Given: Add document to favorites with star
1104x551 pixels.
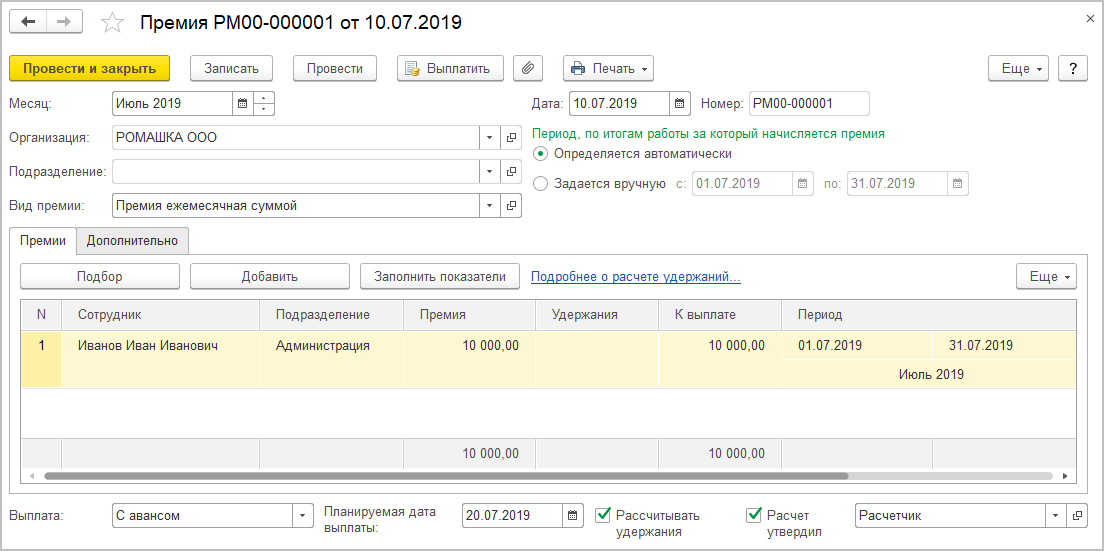Looking at the screenshot, I should click(114, 22).
